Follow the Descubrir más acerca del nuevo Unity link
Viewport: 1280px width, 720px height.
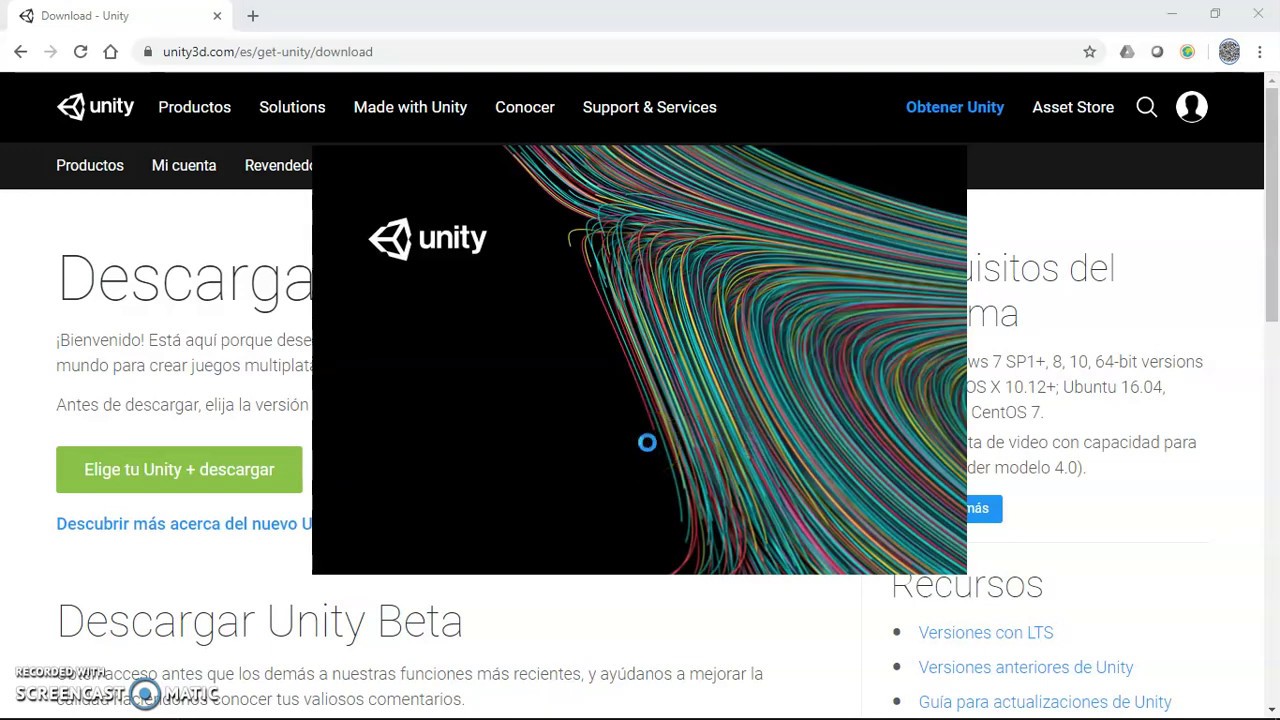[184, 524]
